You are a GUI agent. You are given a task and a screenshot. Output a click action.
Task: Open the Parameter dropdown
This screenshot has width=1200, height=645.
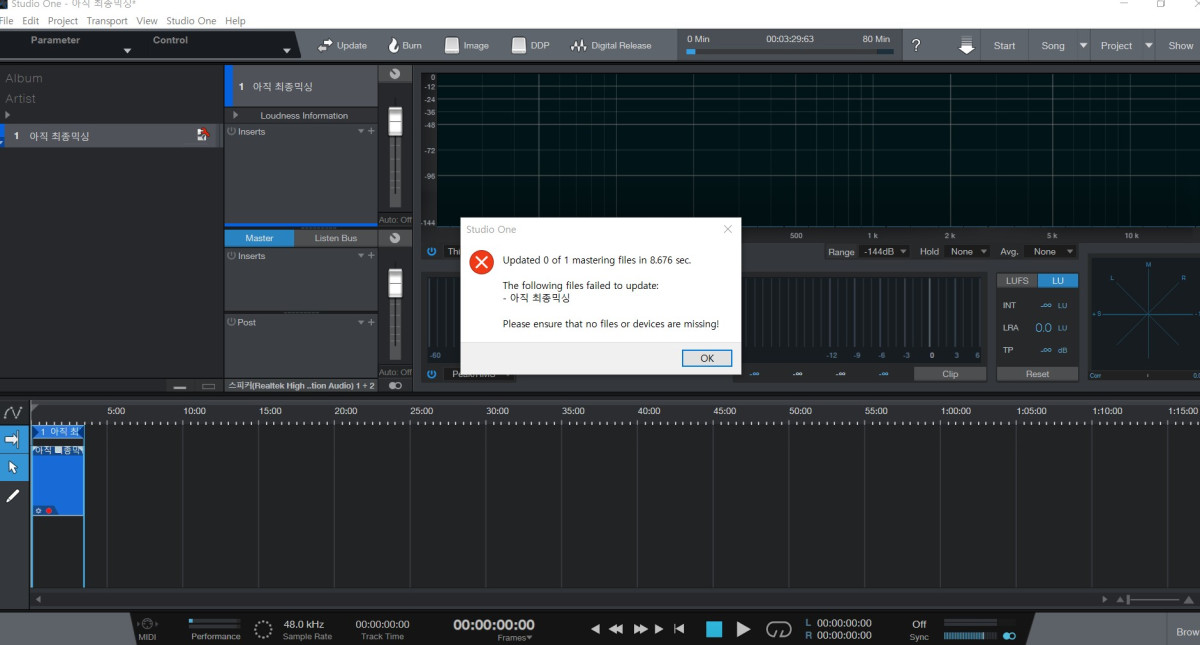(x=127, y=50)
